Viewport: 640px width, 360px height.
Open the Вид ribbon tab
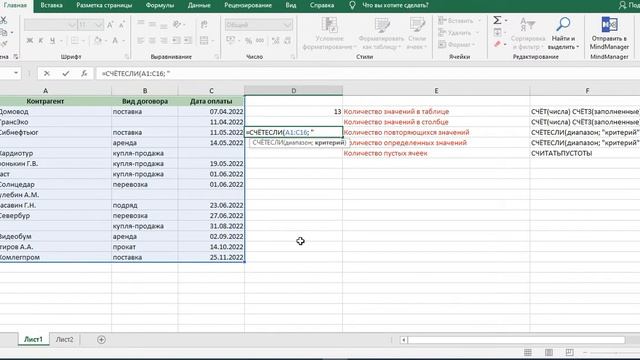pos(291,5)
